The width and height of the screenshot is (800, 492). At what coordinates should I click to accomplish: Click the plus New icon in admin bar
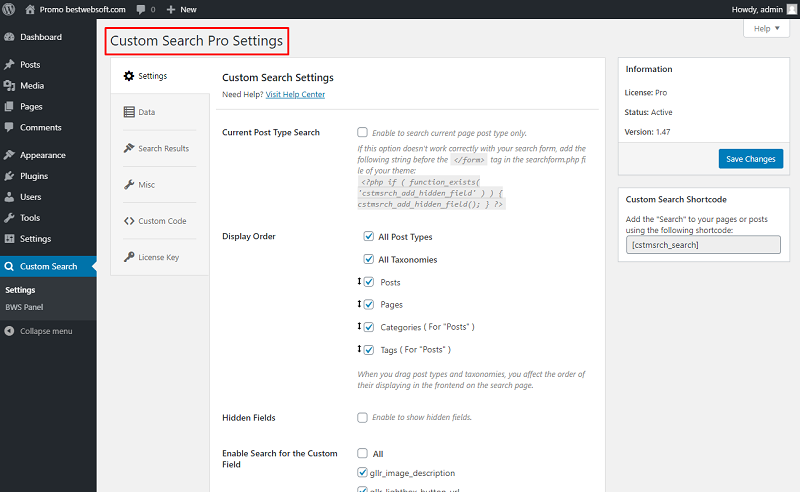(171, 9)
